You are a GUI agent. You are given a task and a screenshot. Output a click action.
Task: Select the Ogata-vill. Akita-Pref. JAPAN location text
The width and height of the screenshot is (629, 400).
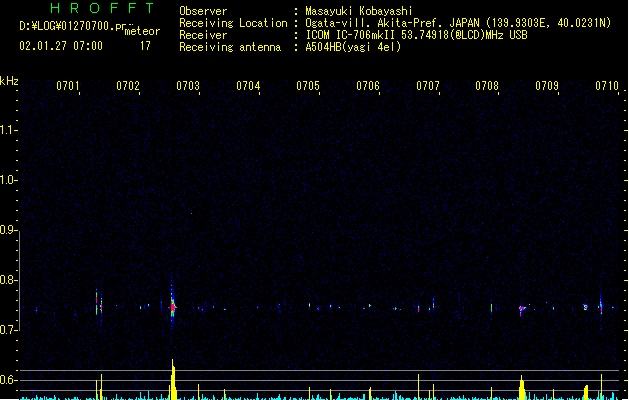pyautogui.click(x=393, y=23)
